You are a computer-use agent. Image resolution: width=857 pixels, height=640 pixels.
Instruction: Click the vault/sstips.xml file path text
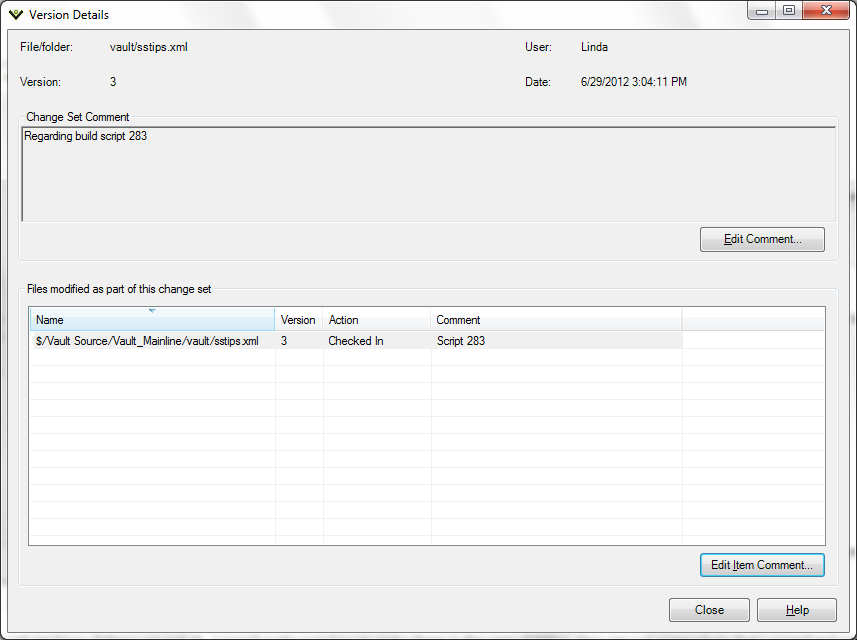click(x=149, y=47)
